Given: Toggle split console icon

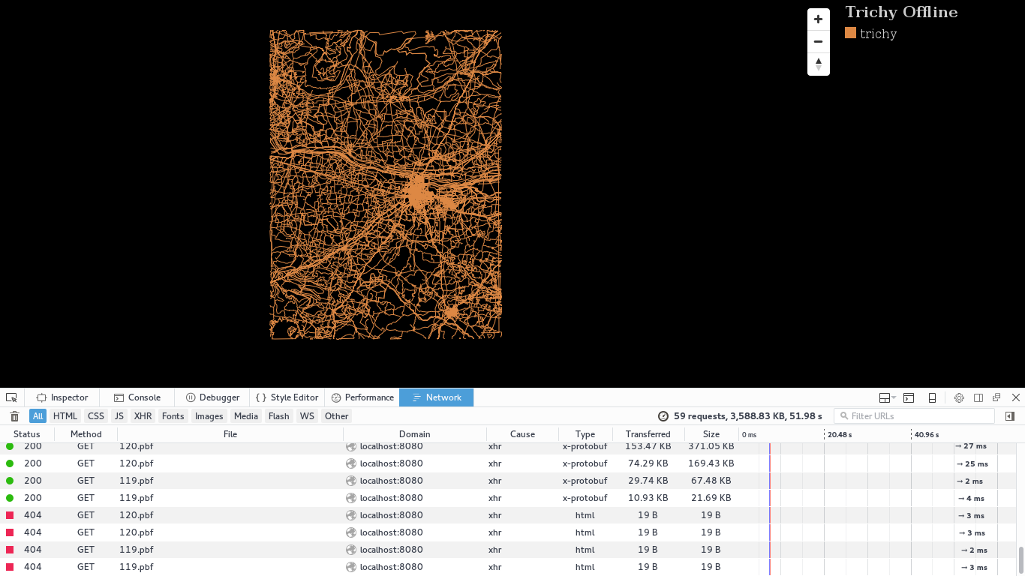Looking at the screenshot, I should pos(908,398).
